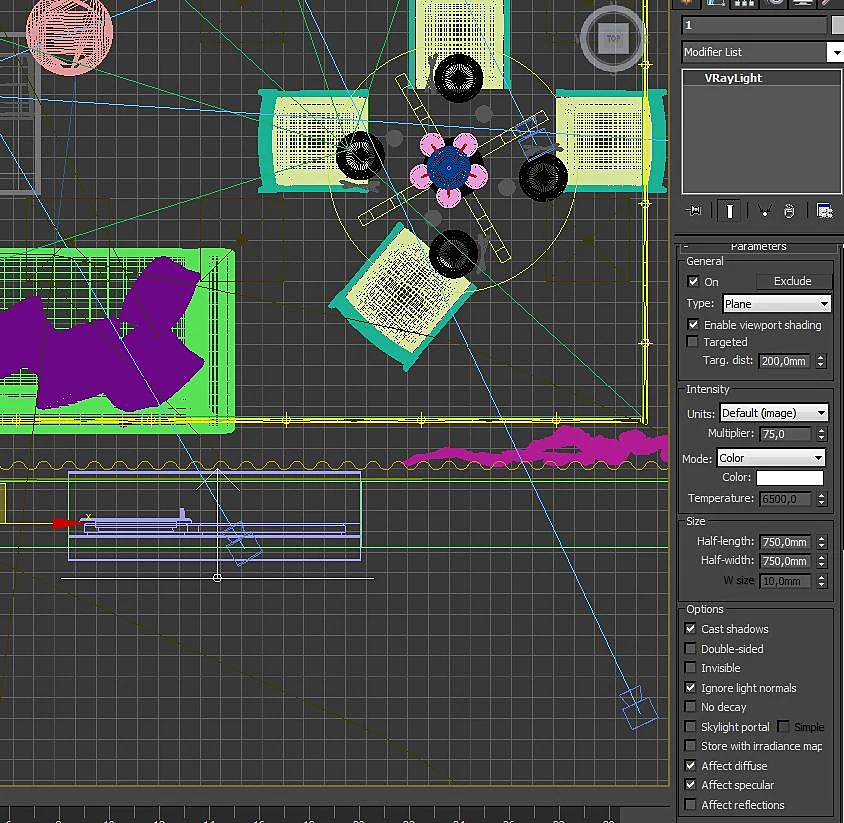Click the Temperature value field
844x823 pixels.
[785, 499]
